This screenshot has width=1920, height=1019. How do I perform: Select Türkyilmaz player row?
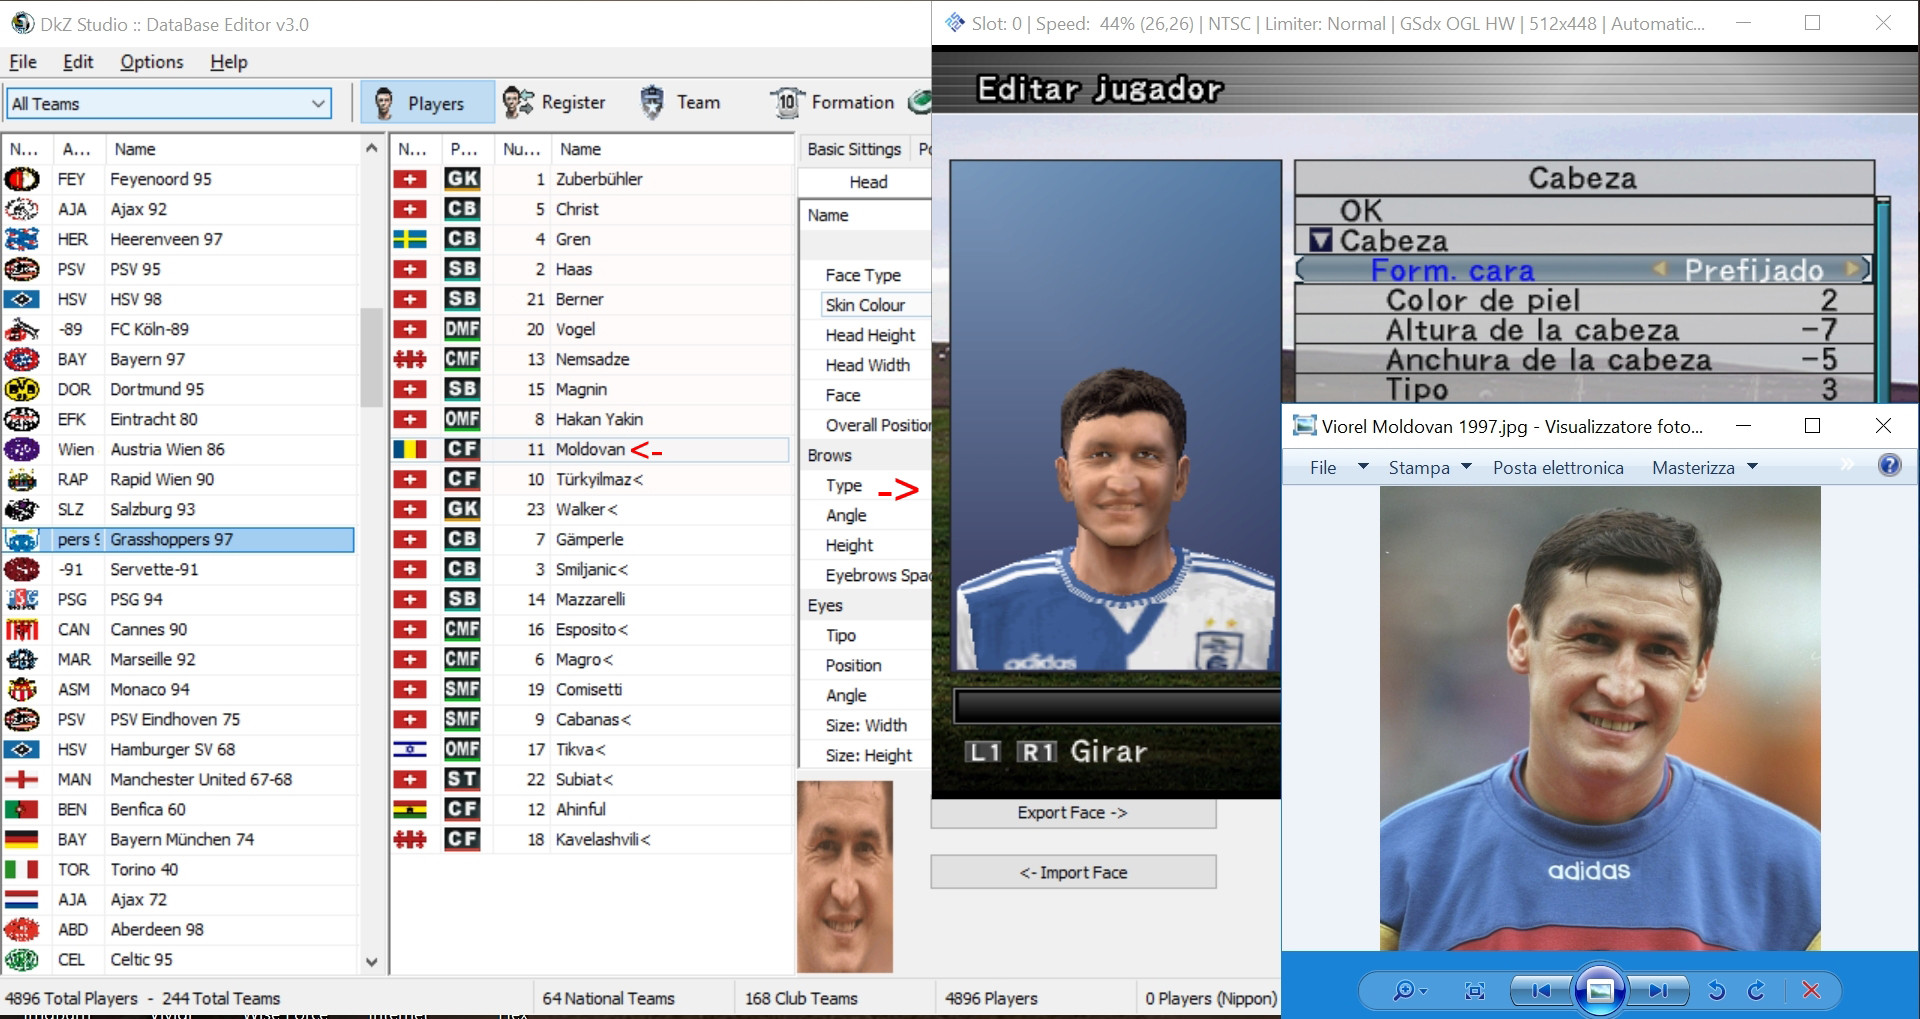(590, 479)
